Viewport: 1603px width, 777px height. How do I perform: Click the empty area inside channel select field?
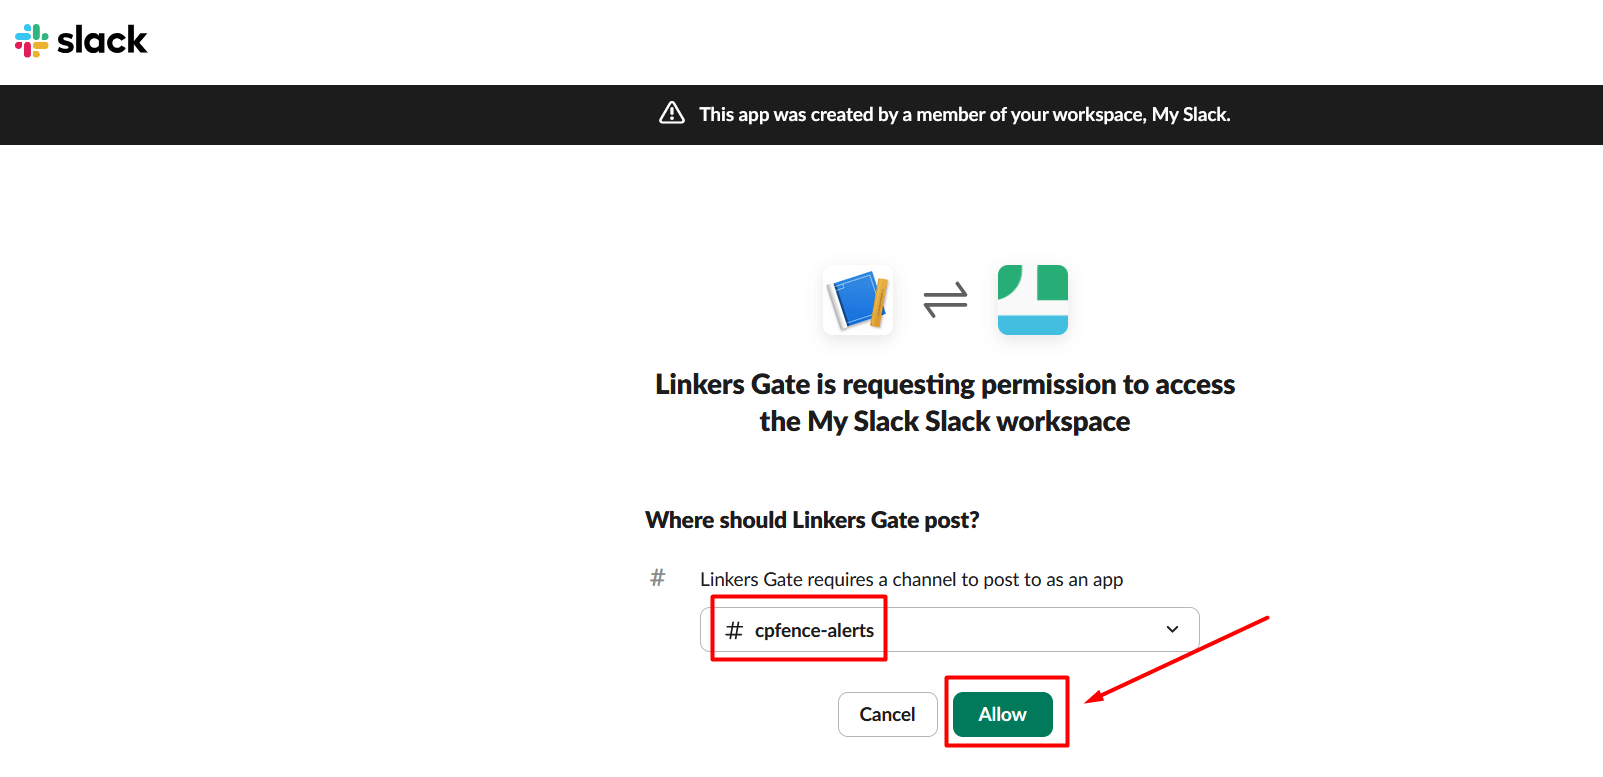point(1020,630)
